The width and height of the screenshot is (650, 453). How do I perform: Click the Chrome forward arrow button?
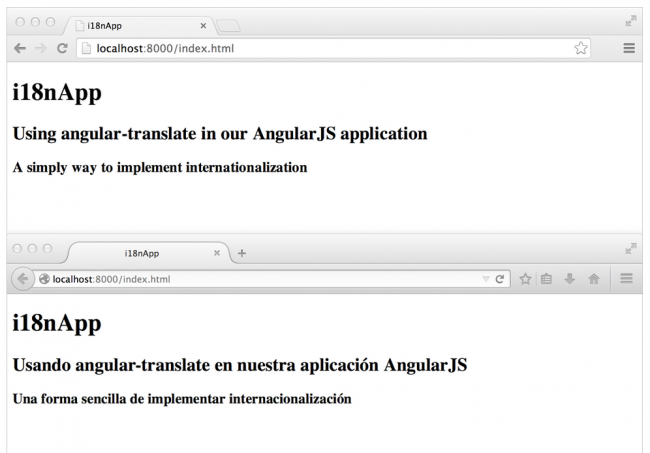pos(40,47)
